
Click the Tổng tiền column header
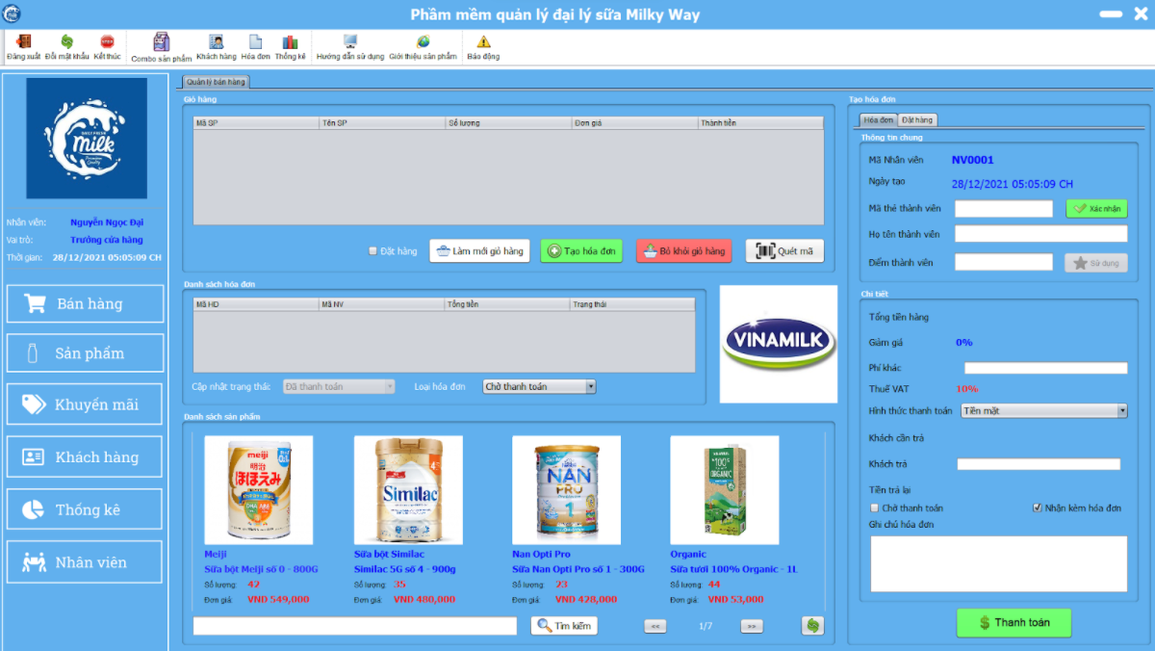[x=508, y=304]
